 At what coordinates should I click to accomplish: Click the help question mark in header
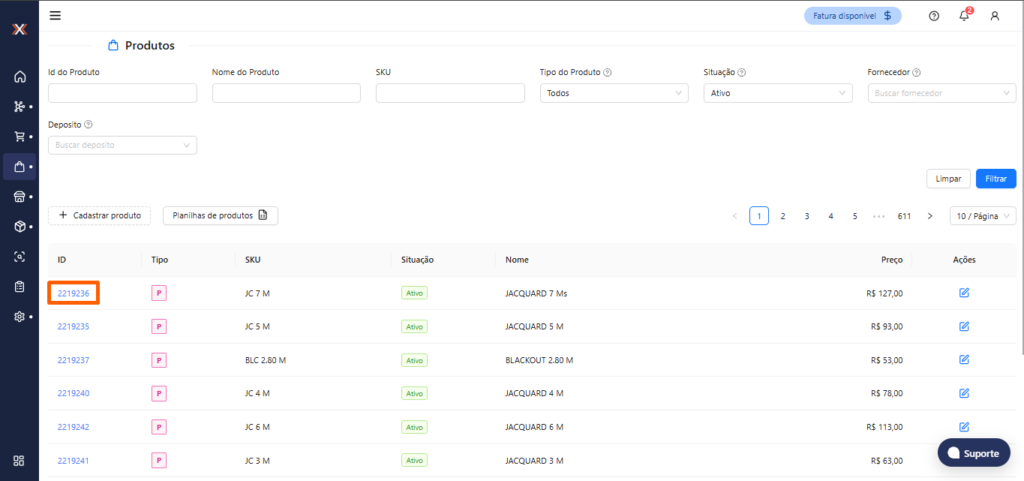tap(934, 16)
